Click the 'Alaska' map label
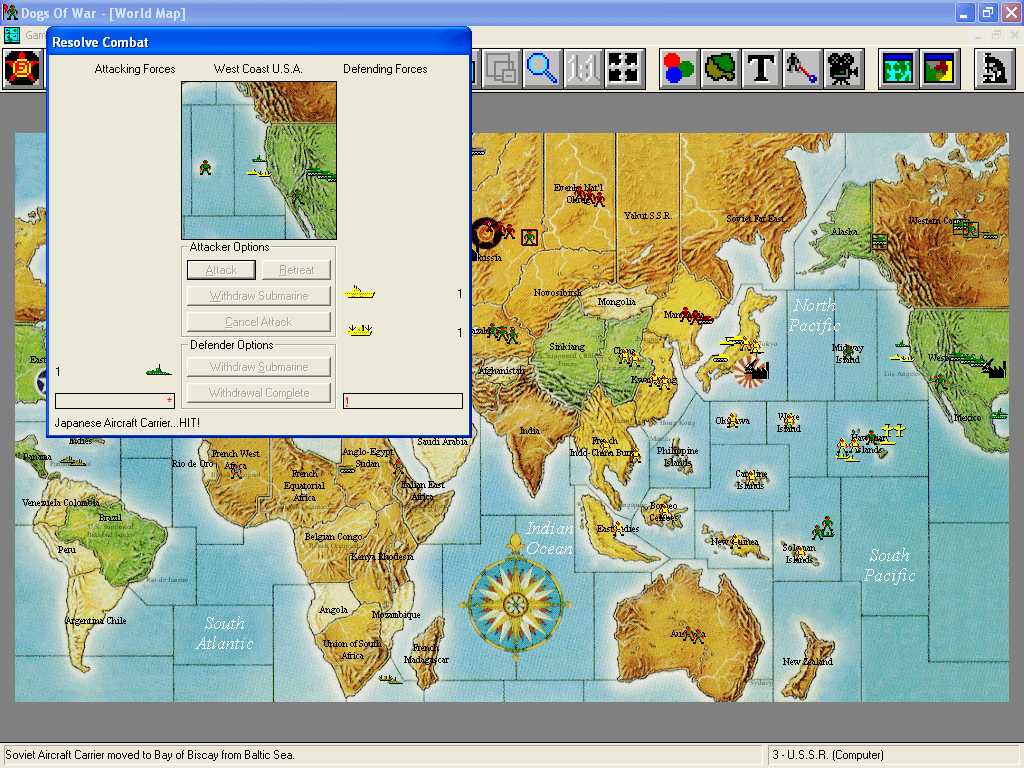This screenshot has width=1024, height=768. tap(844, 231)
